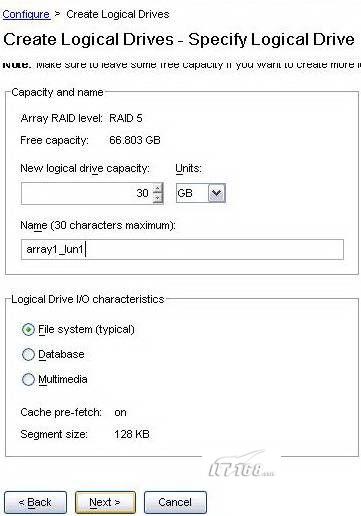Viewport: 361px width, 516px height.
Task: Select the Database radio button
Action: (28, 354)
